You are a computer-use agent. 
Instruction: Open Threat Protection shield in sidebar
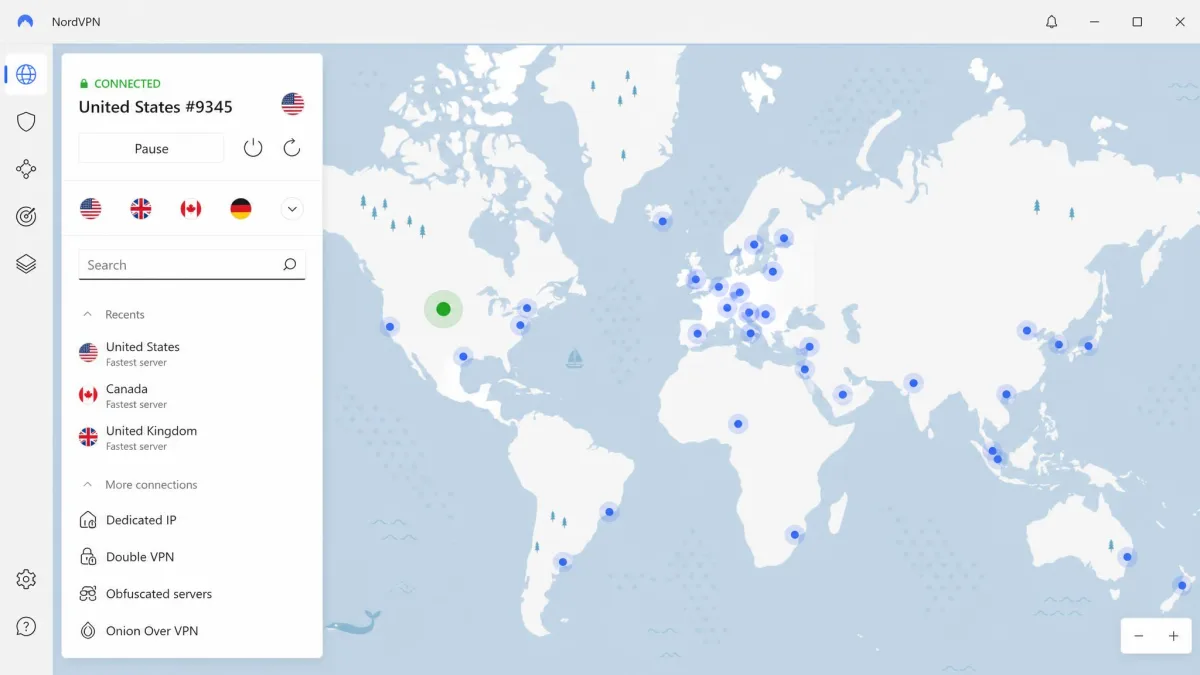pyautogui.click(x=26, y=122)
